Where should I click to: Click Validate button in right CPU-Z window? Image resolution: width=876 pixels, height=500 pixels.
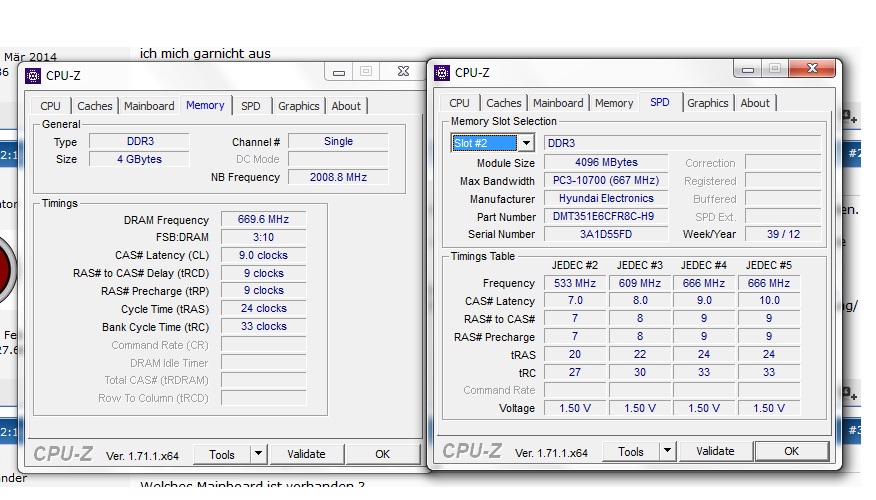[715, 451]
